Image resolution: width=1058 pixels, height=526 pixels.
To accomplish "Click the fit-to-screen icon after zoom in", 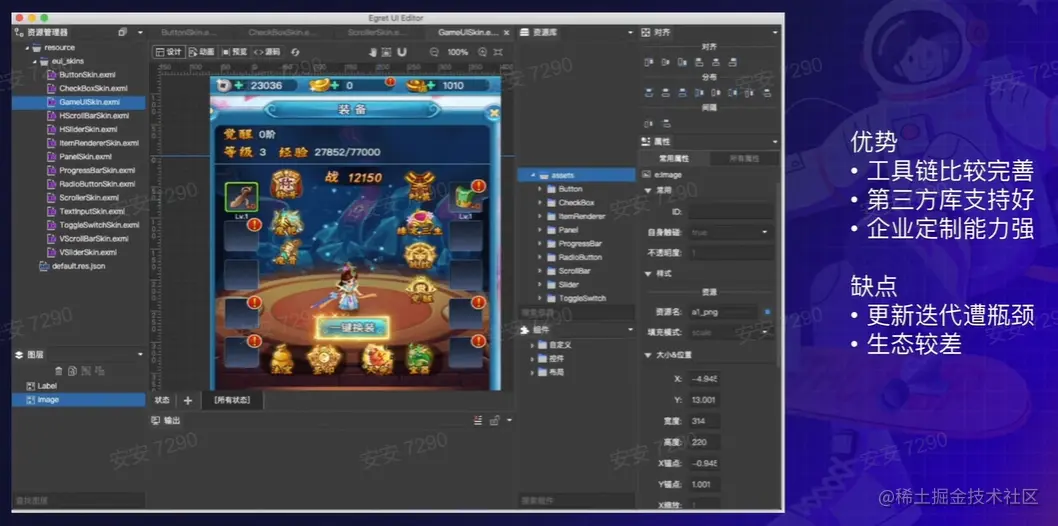I will [x=498, y=52].
